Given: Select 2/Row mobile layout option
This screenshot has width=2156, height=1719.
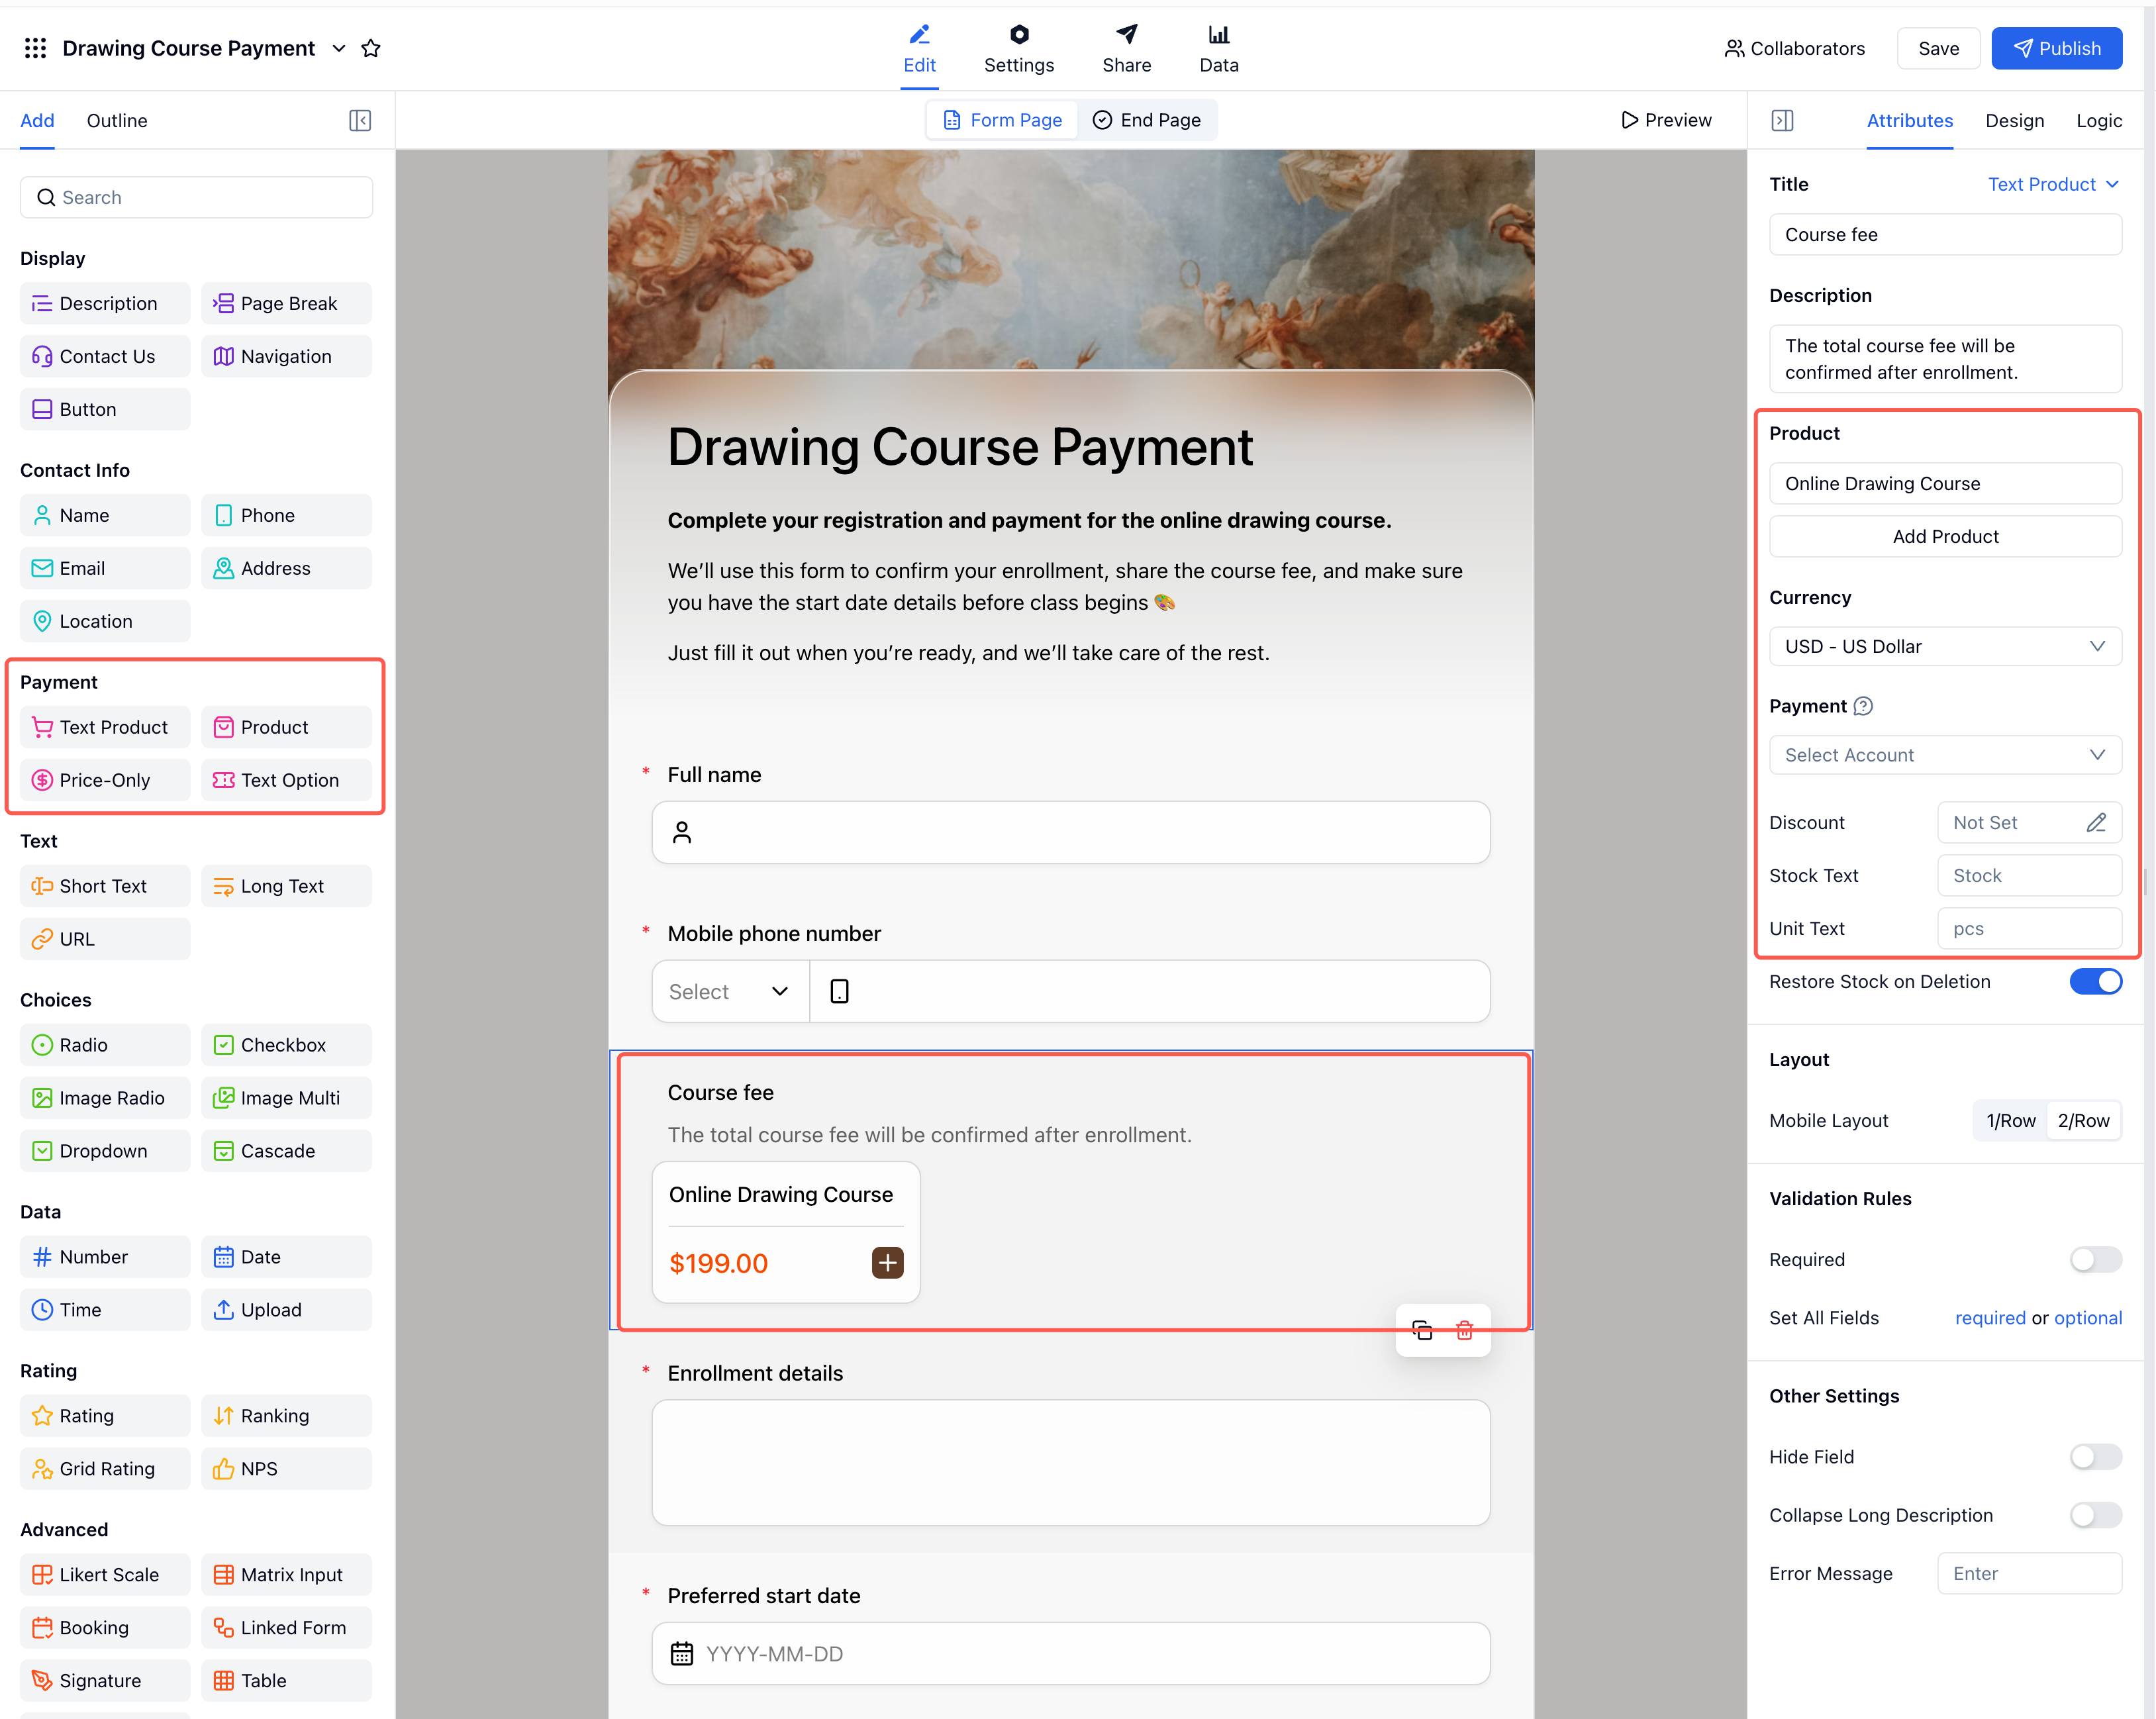Looking at the screenshot, I should (x=2084, y=1120).
